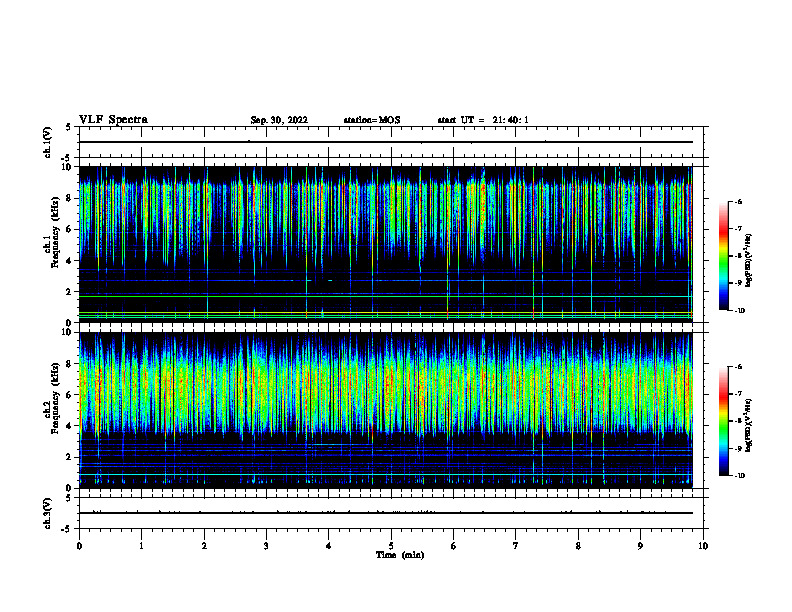792x612 pixels.
Task: Click inside the ch.2 spectrogram panel
Action: [x=385, y=410]
